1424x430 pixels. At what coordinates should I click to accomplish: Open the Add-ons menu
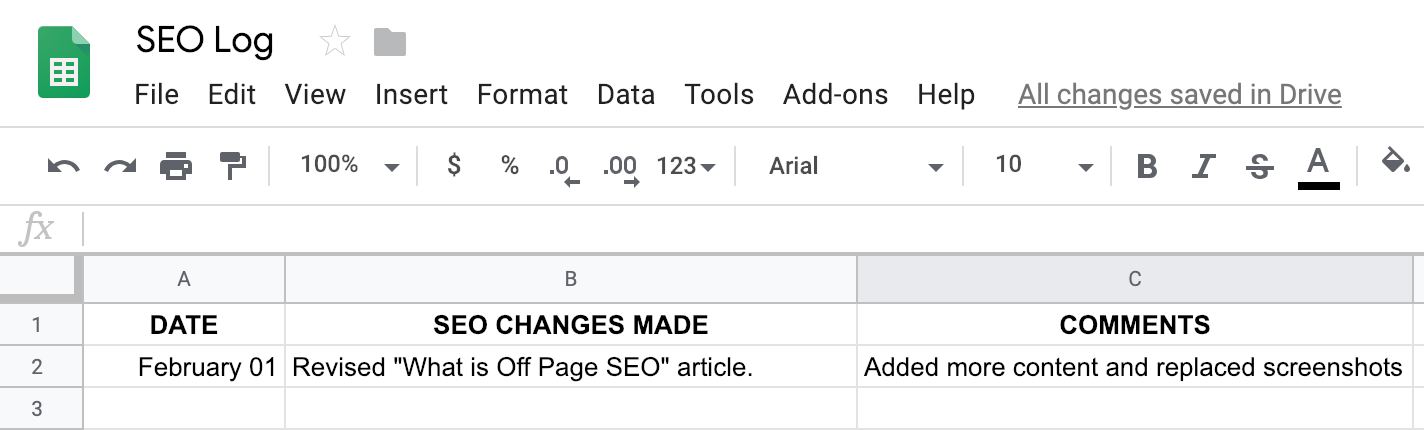(x=835, y=95)
